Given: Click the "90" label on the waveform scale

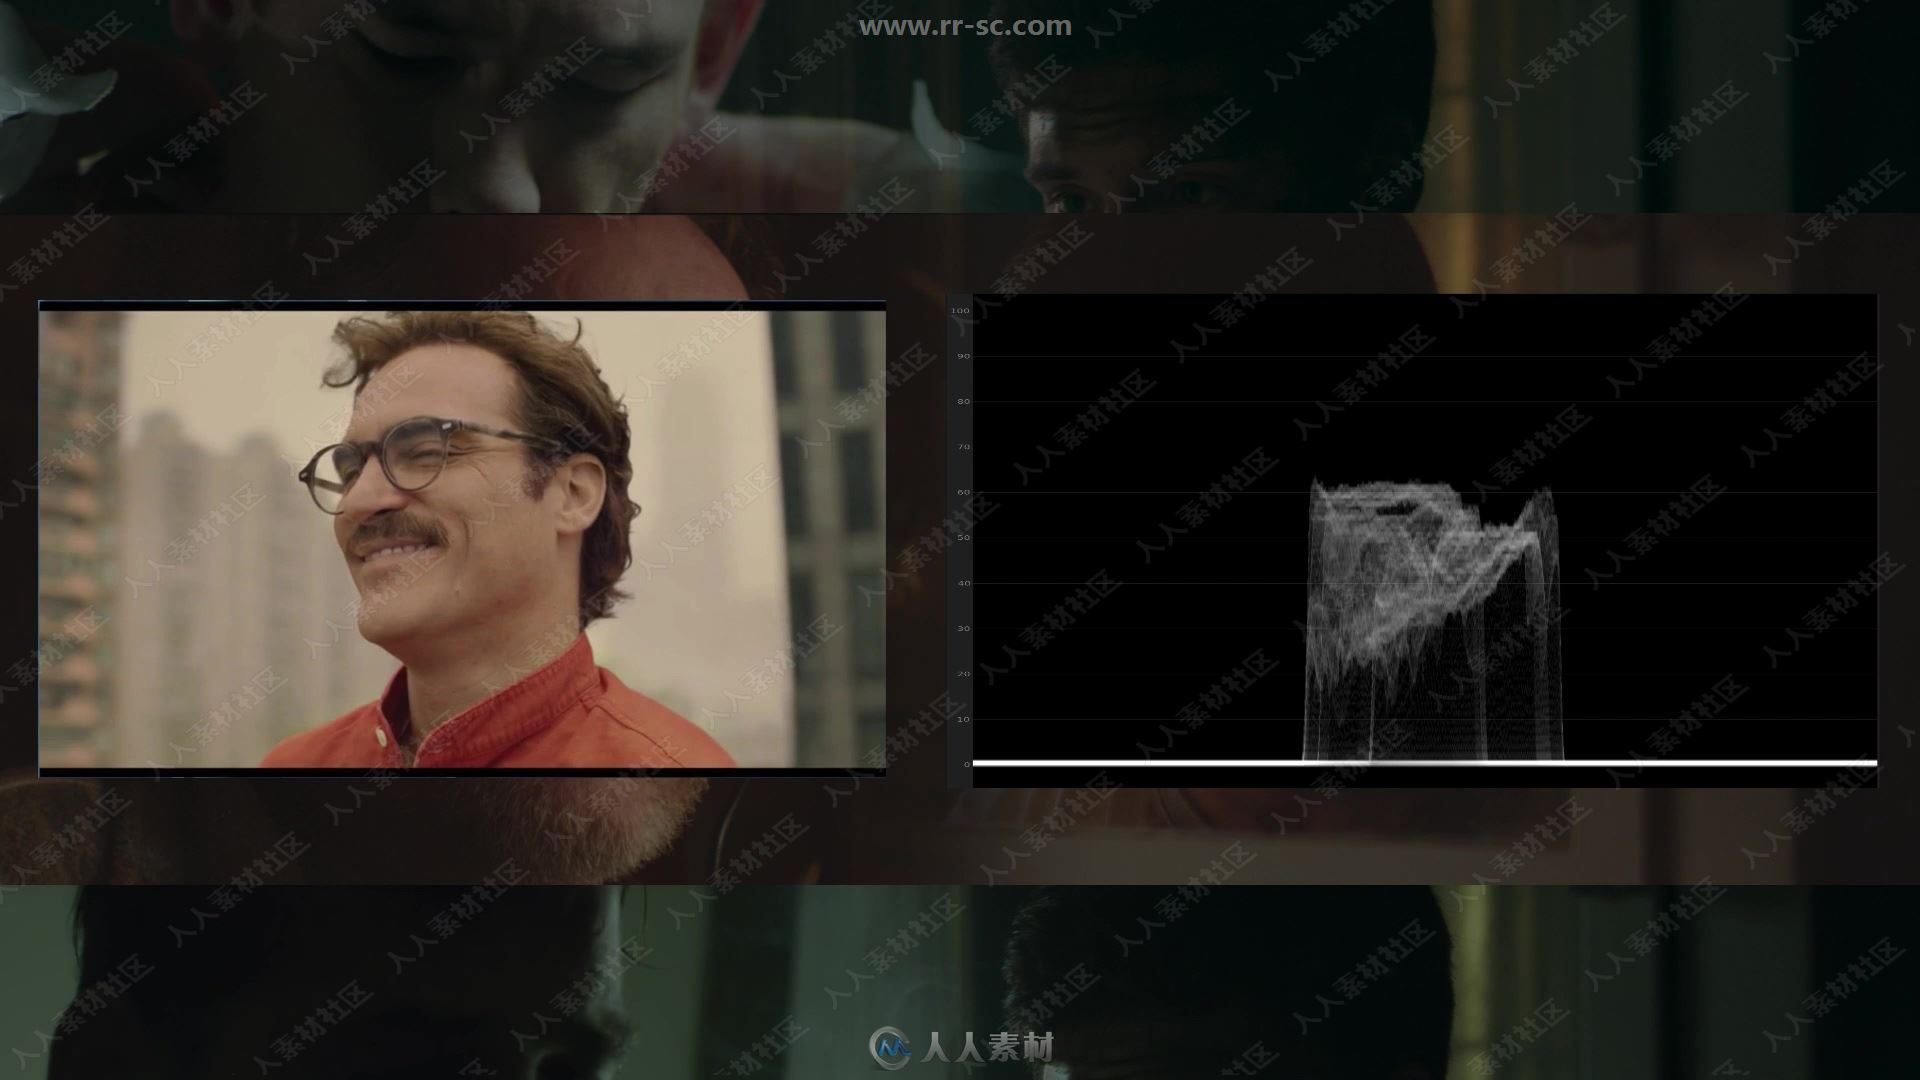Looking at the screenshot, I should [964, 356].
